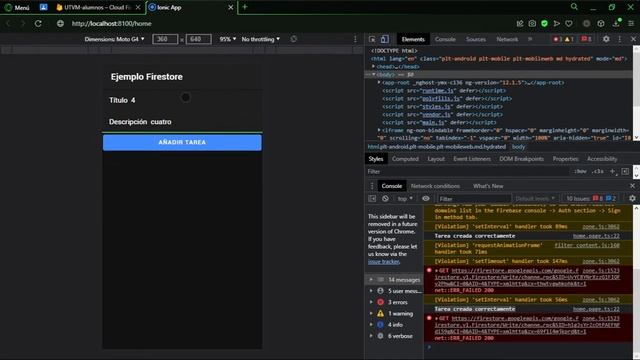Image resolution: width=640 pixels, height=360 pixels.
Task: Toggle the console sidebar icon
Action: pyautogui.click(x=372, y=198)
